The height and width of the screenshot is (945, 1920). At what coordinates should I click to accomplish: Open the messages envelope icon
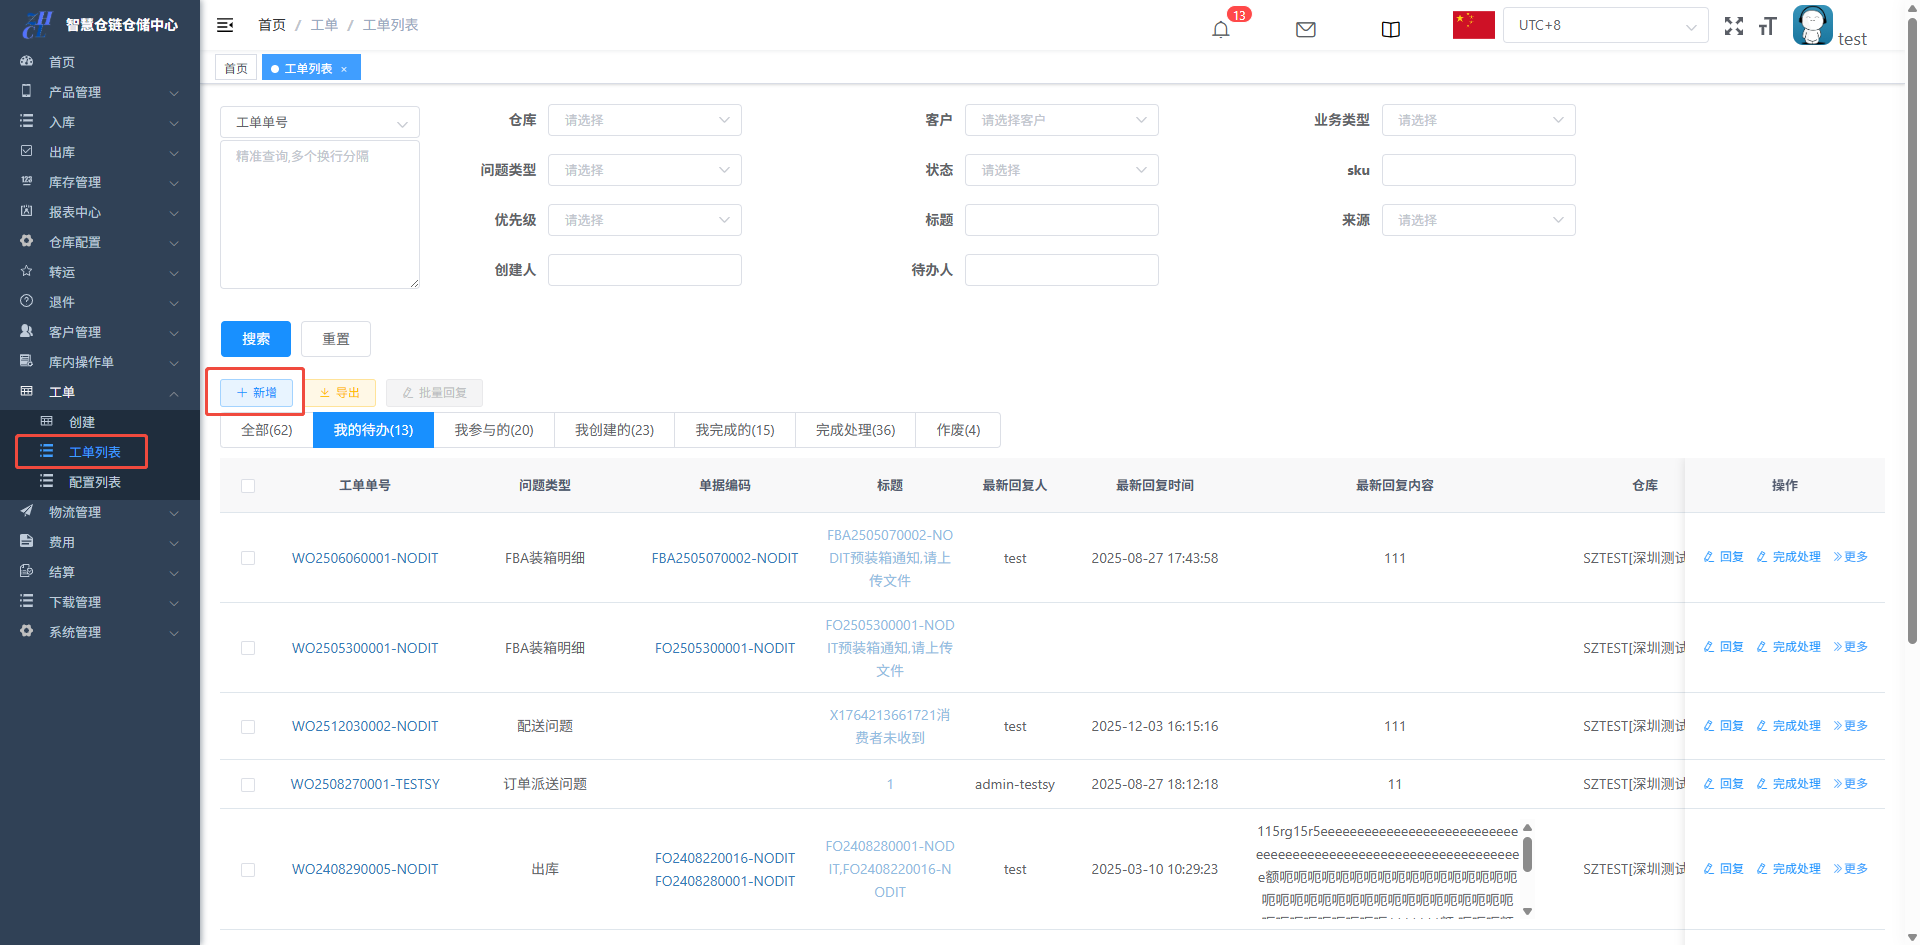coord(1305,29)
